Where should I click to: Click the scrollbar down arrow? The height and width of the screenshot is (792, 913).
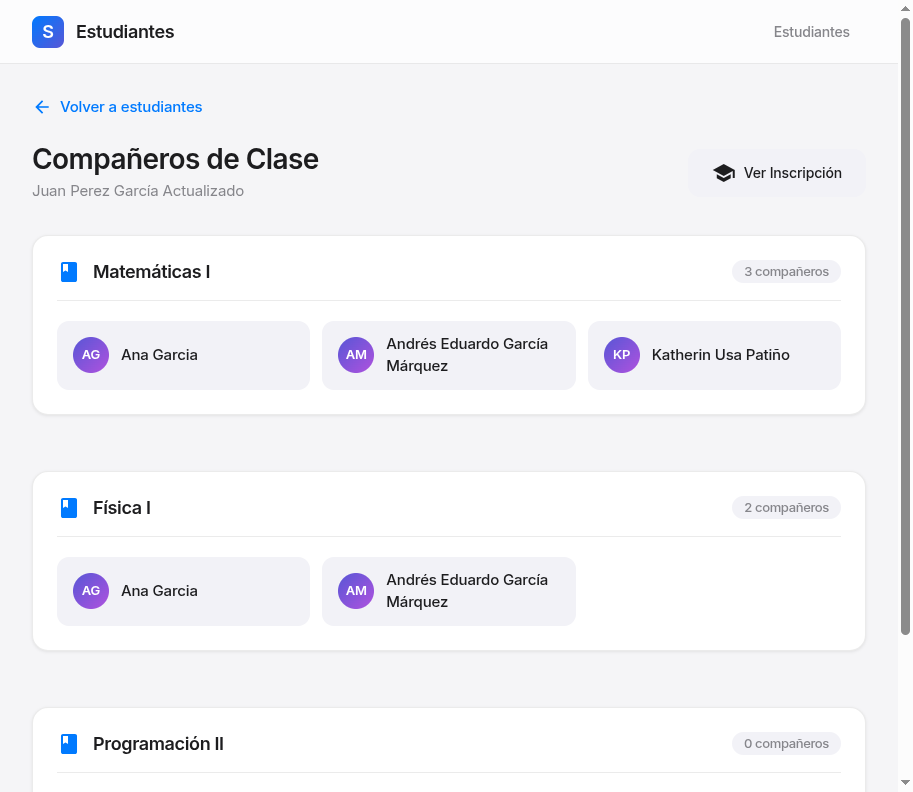click(906, 782)
